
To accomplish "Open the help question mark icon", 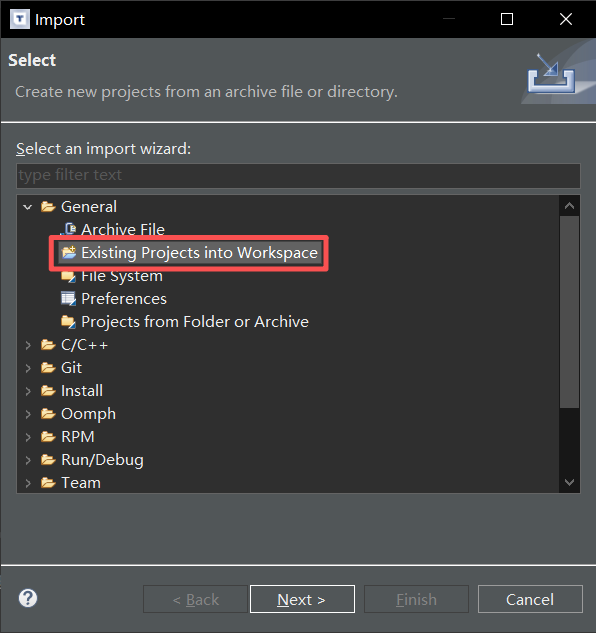I will 28,598.
